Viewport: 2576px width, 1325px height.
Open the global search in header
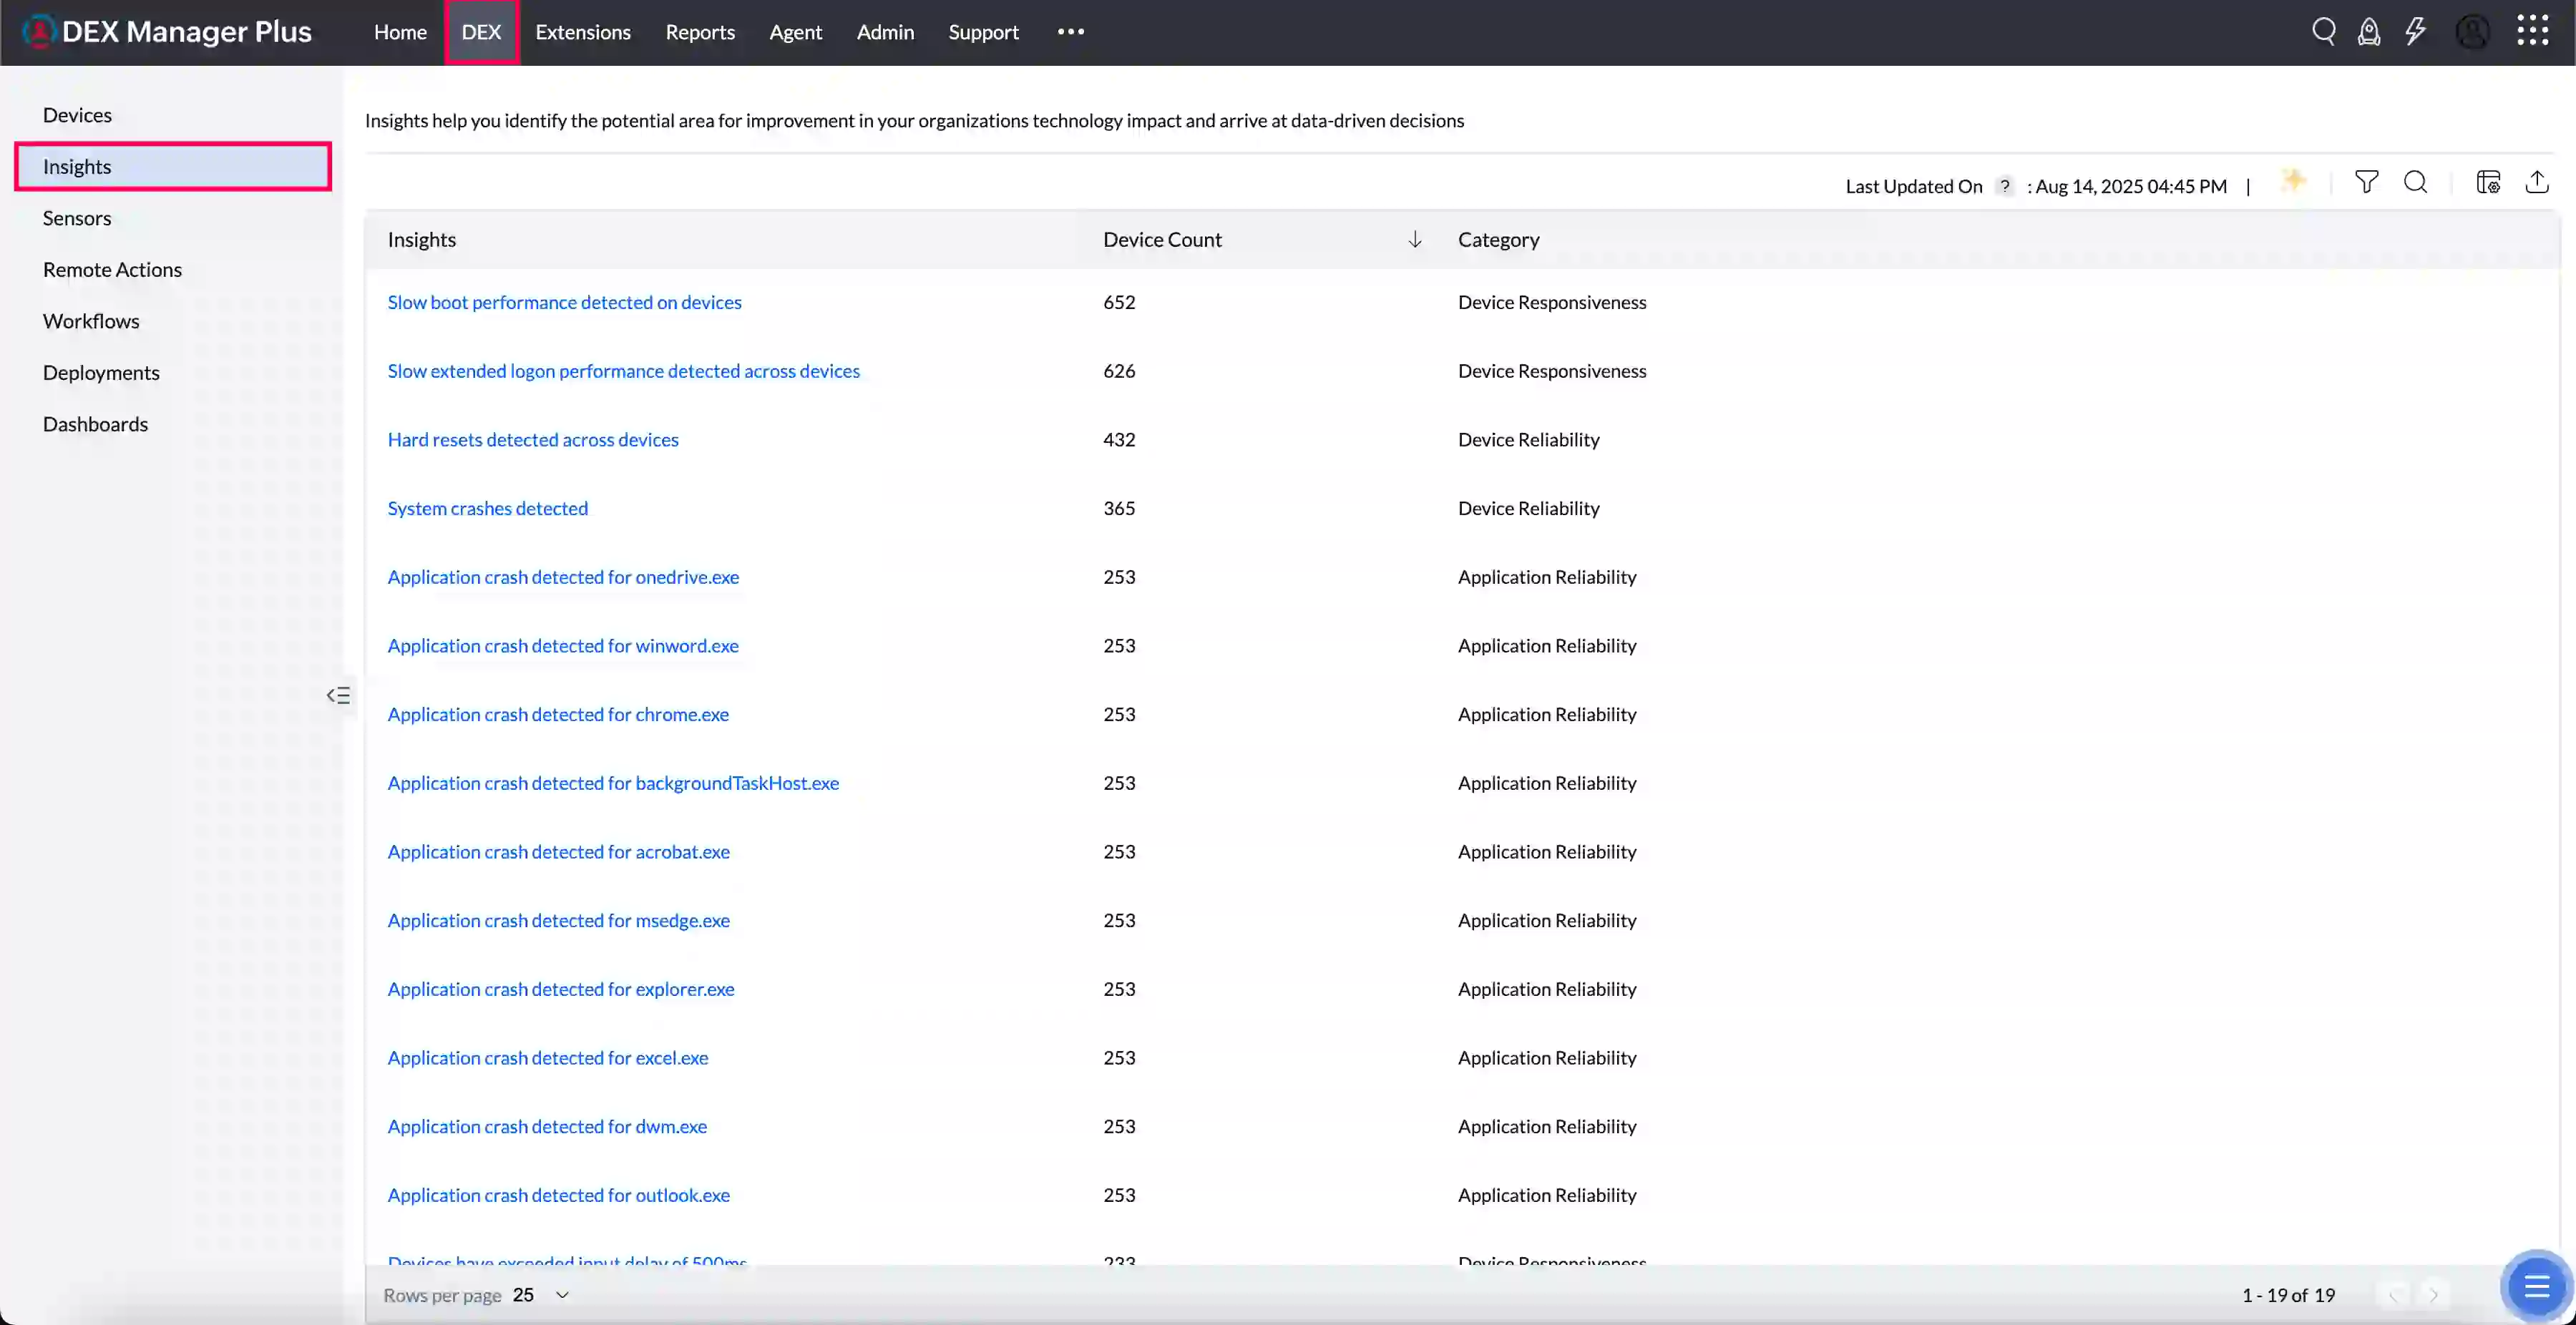(x=2323, y=31)
